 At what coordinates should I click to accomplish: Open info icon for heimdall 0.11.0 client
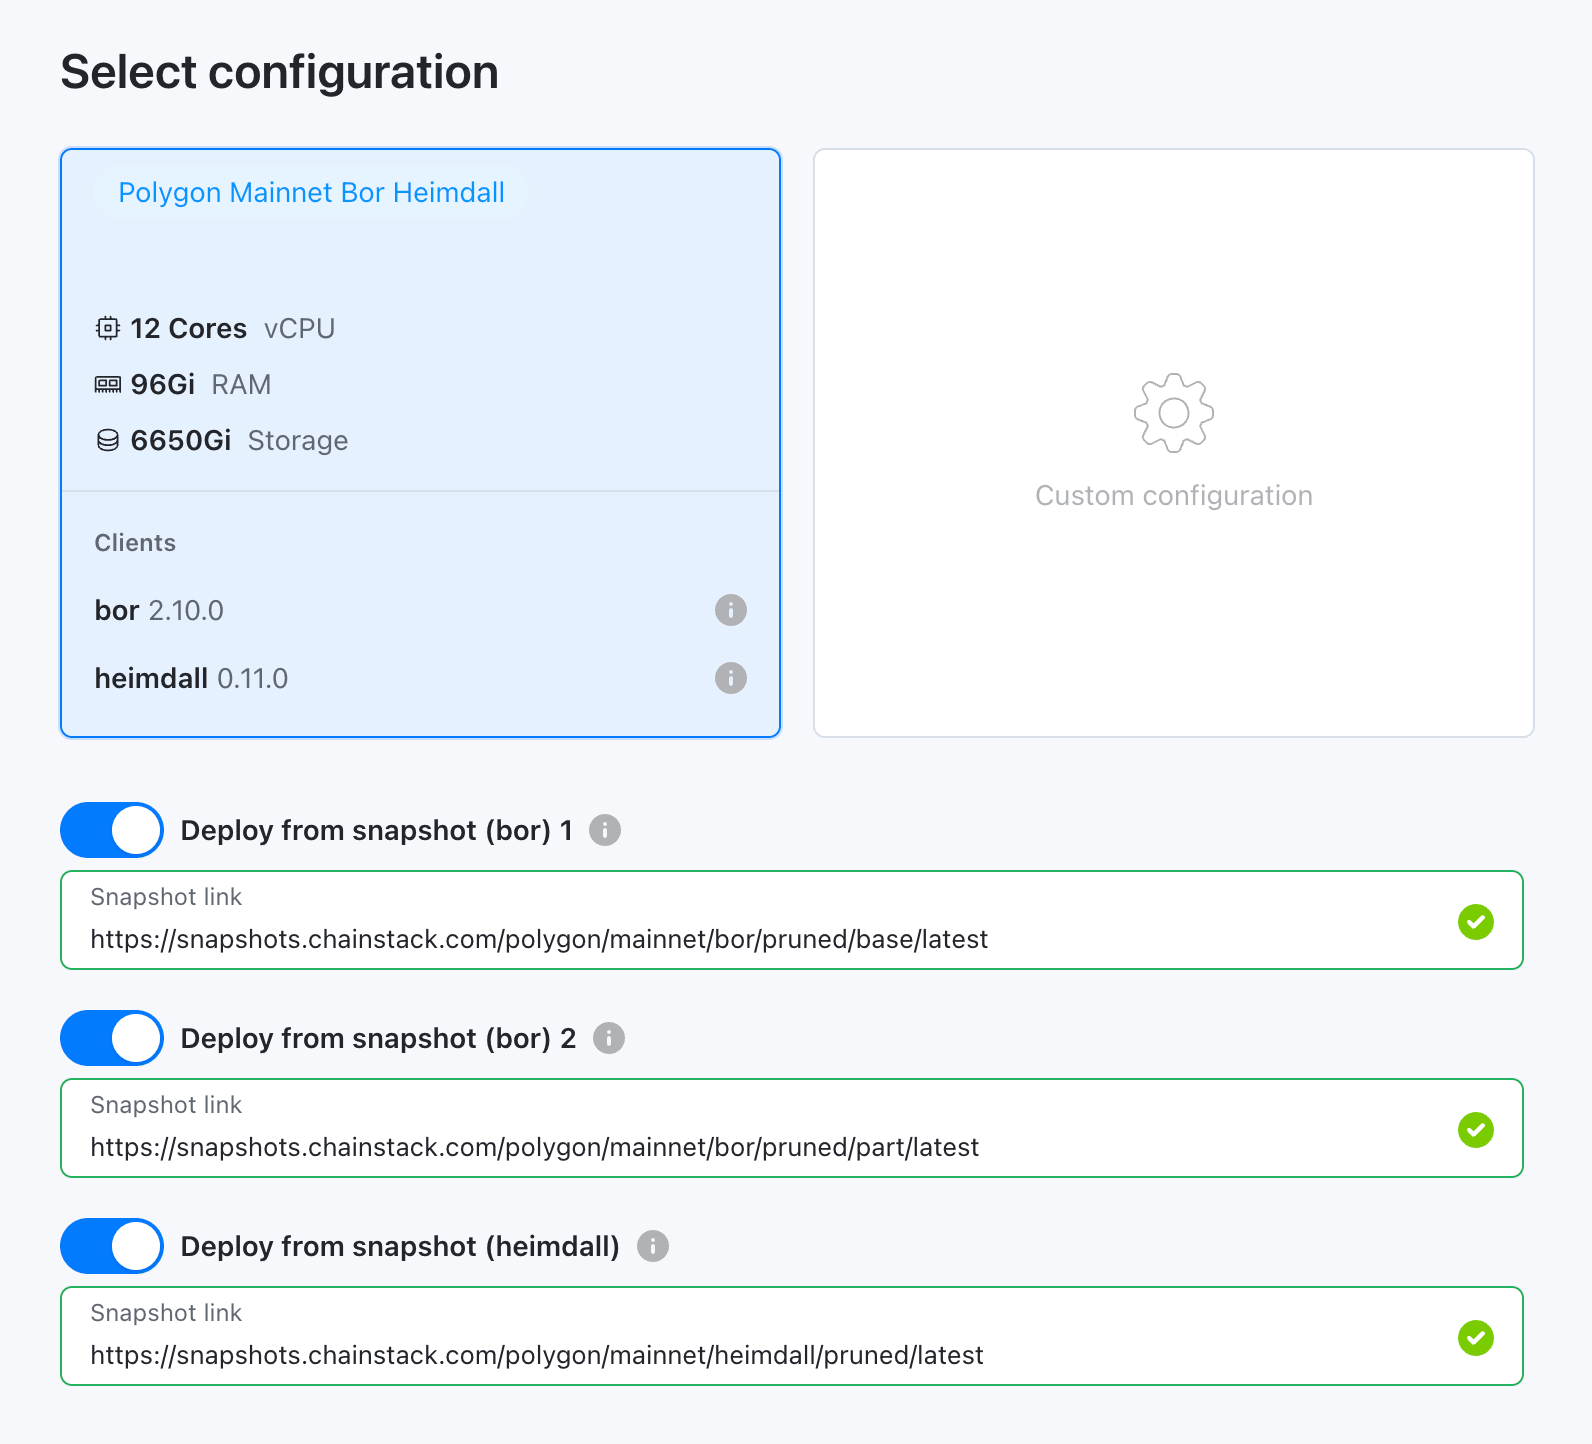tap(731, 678)
